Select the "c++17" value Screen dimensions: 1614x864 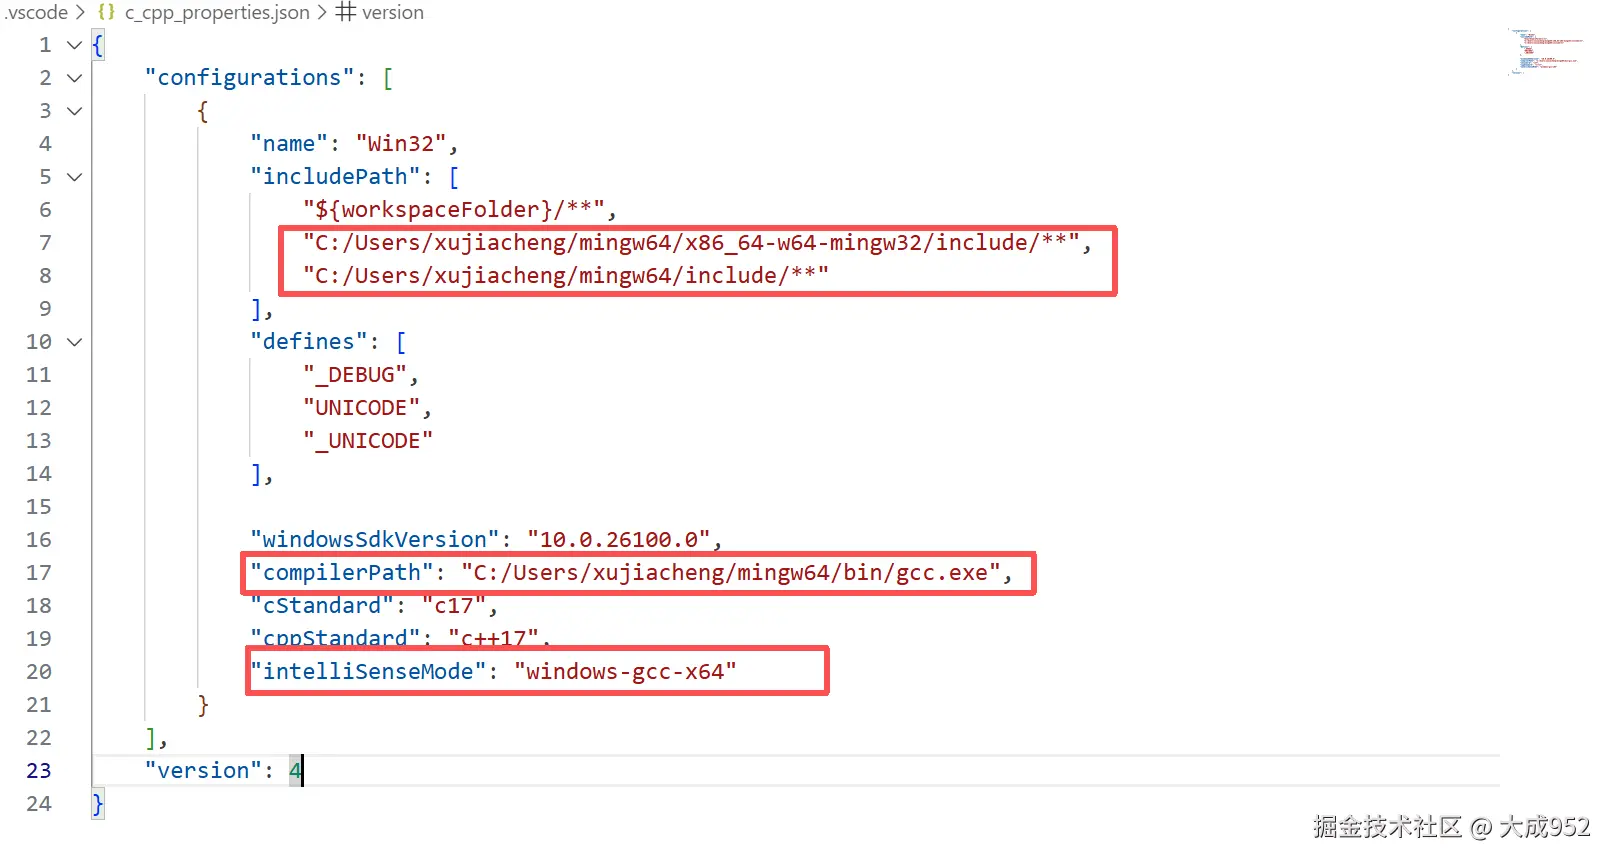[x=494, y=638]
